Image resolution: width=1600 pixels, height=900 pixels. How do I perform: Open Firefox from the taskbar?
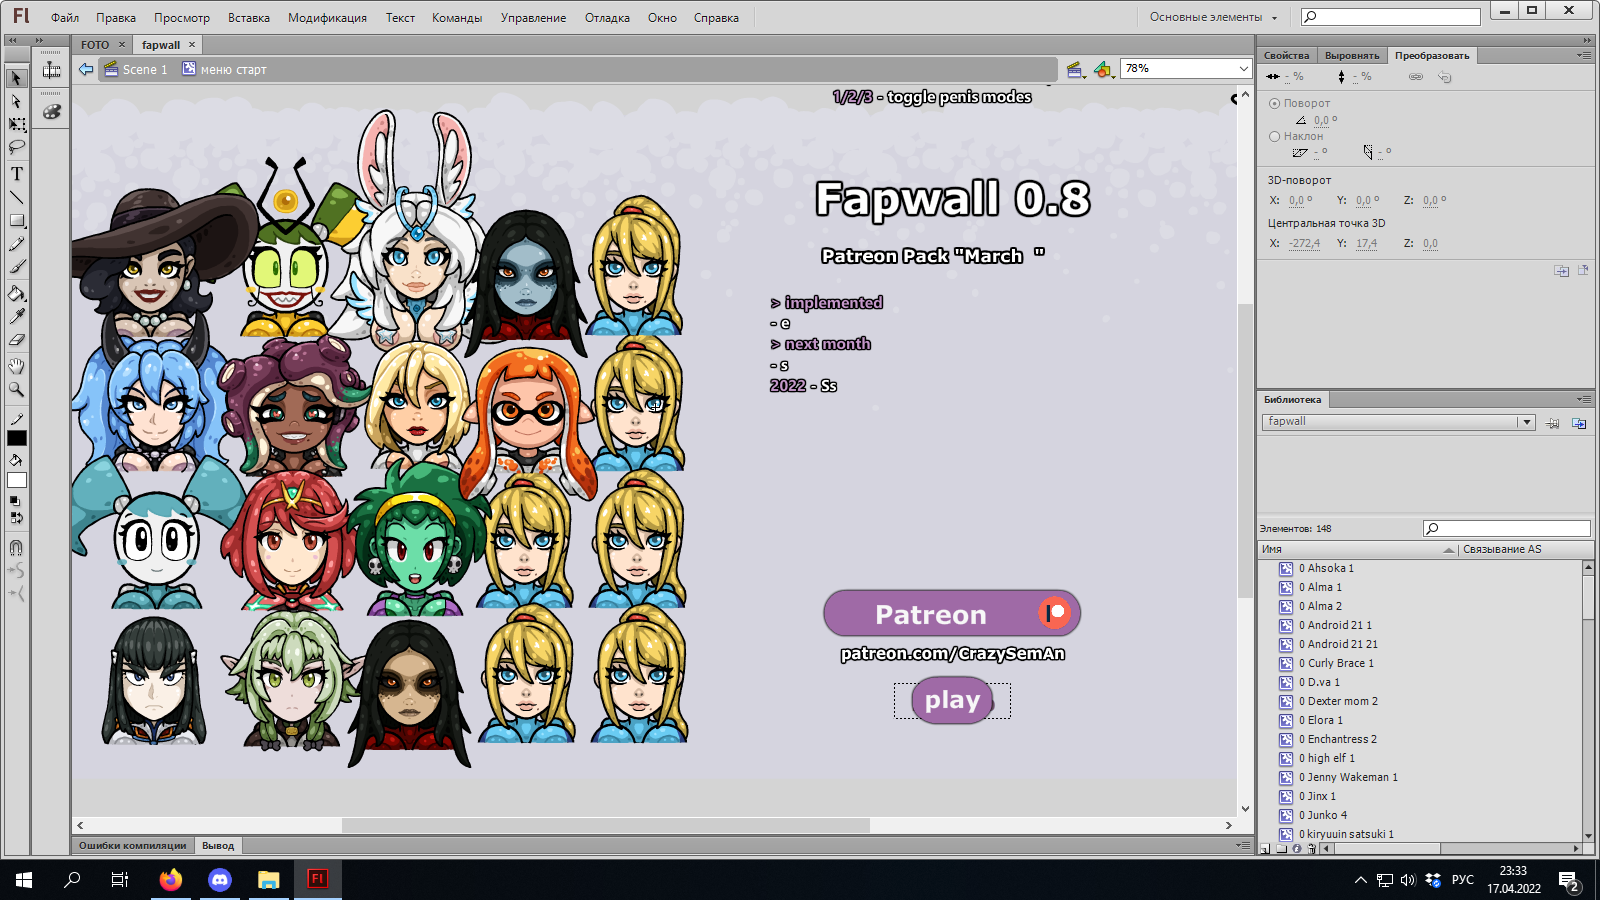pos(171,880)
